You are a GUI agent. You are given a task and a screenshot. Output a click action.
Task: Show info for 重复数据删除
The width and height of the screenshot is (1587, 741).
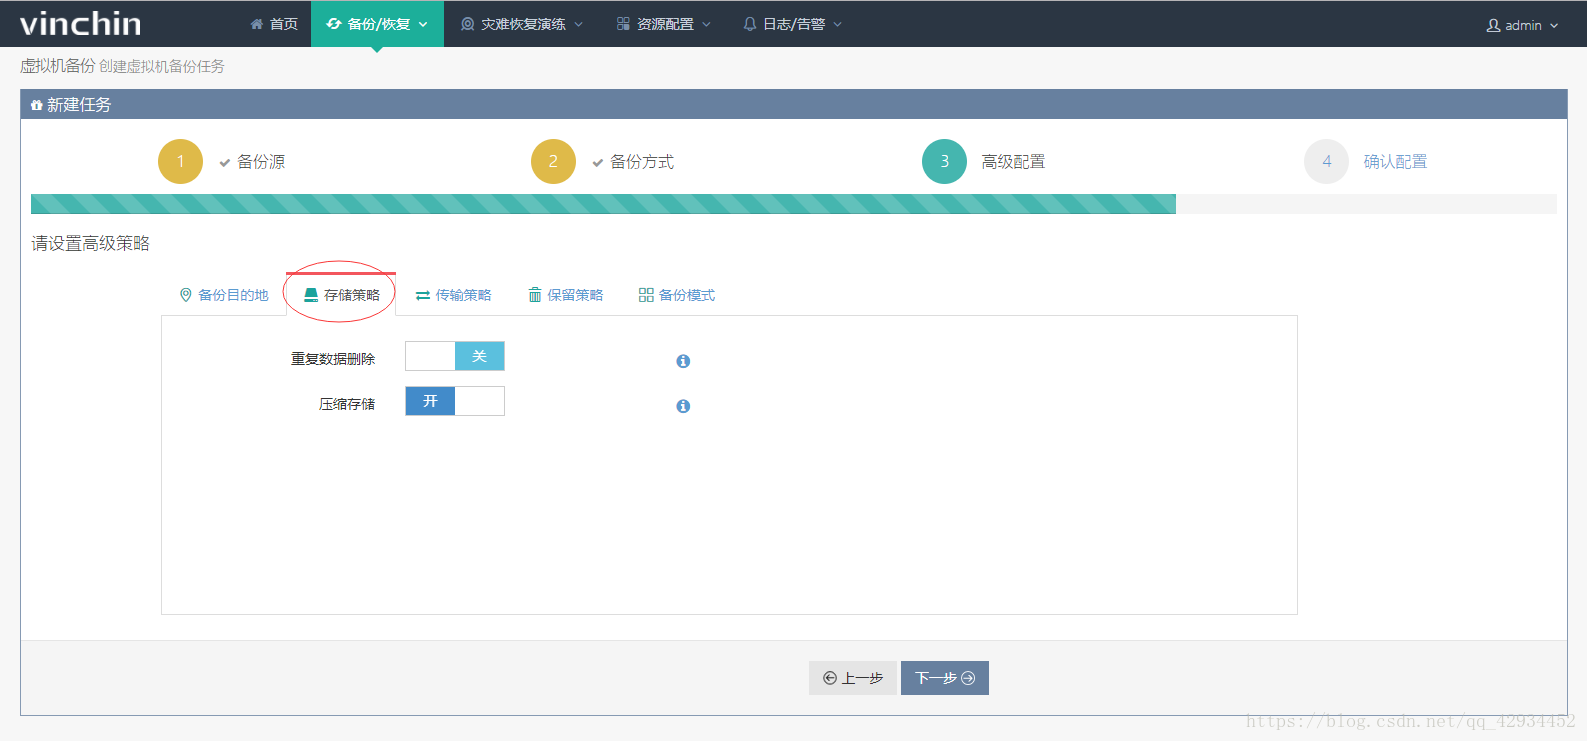683,361
